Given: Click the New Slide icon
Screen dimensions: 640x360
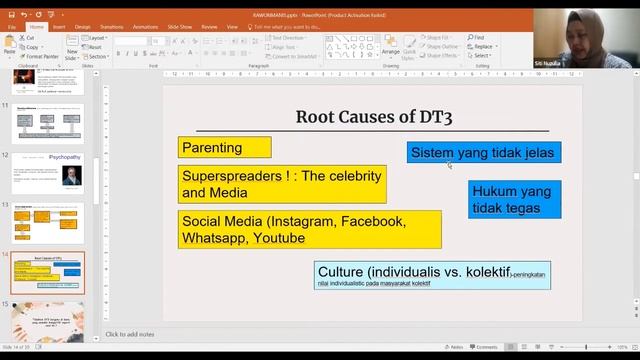Looking at the screenshot, I should pos(72,41).
